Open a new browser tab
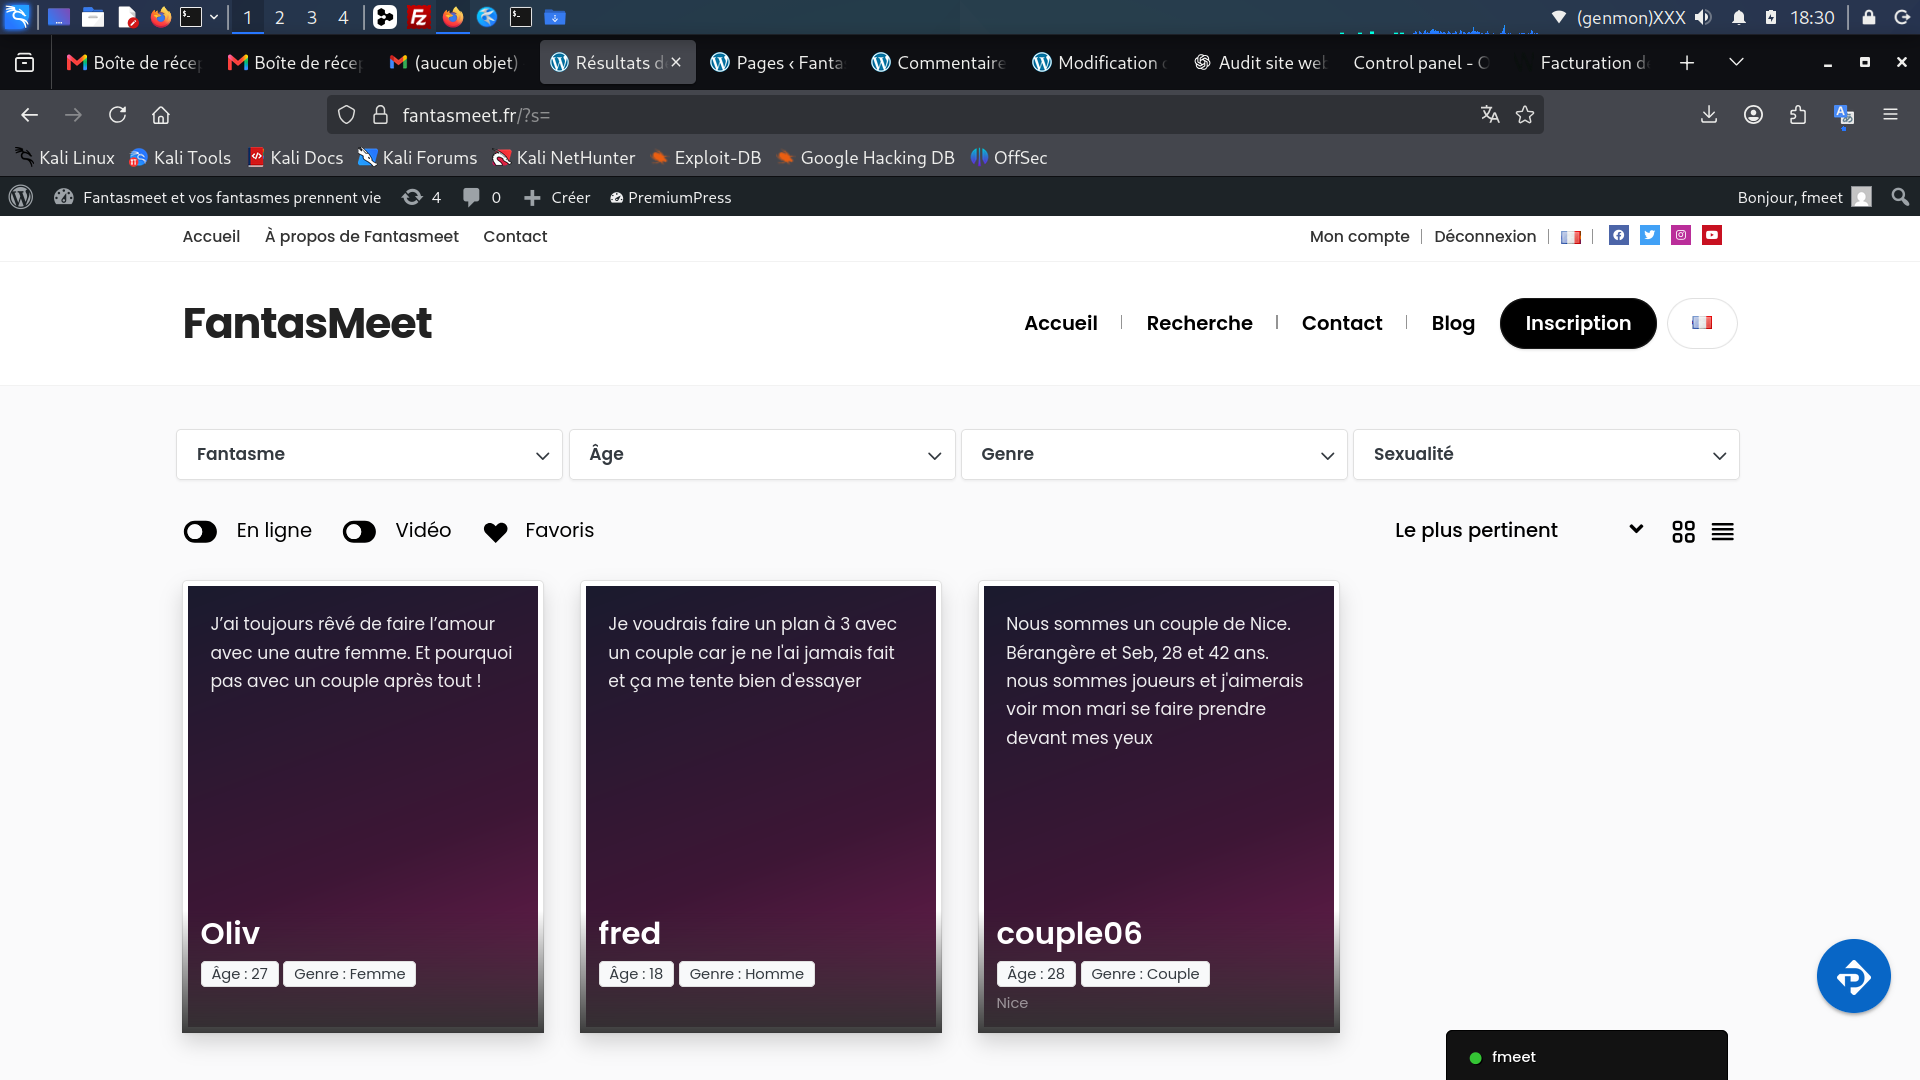 point(1687,62)
